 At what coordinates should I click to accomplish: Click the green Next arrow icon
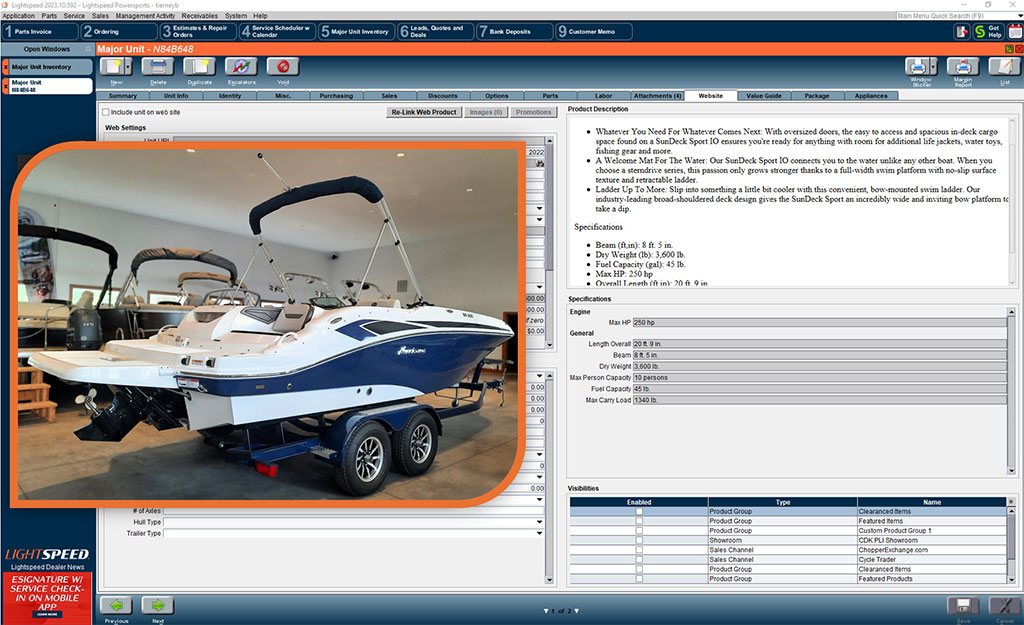(x=158, y=605)
